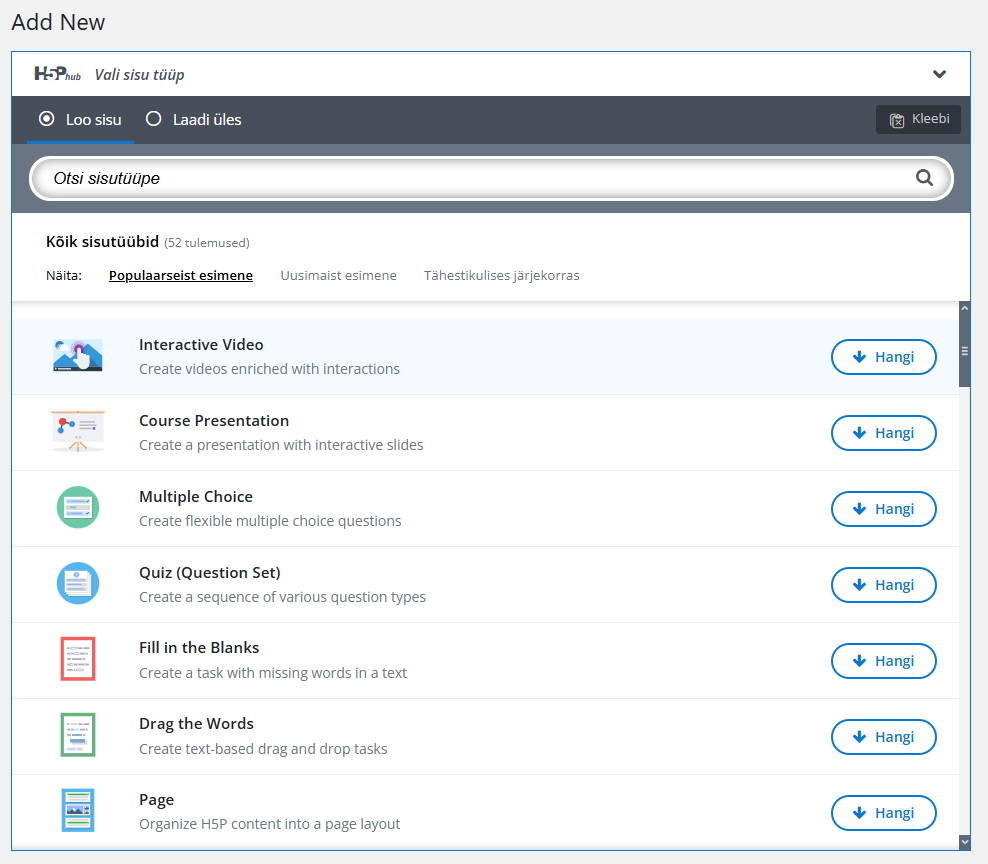Viewport: 988px width, 864px height.
Task: Click Hangi button for Interactive Video
Action: (x=883, y=357)
